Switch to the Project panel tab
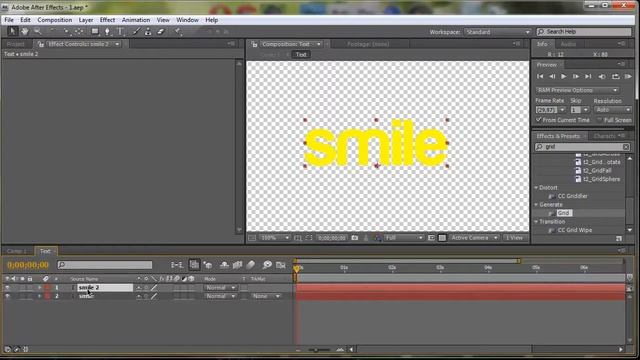Viewport: 640px width, 360px height. (16, 44)
